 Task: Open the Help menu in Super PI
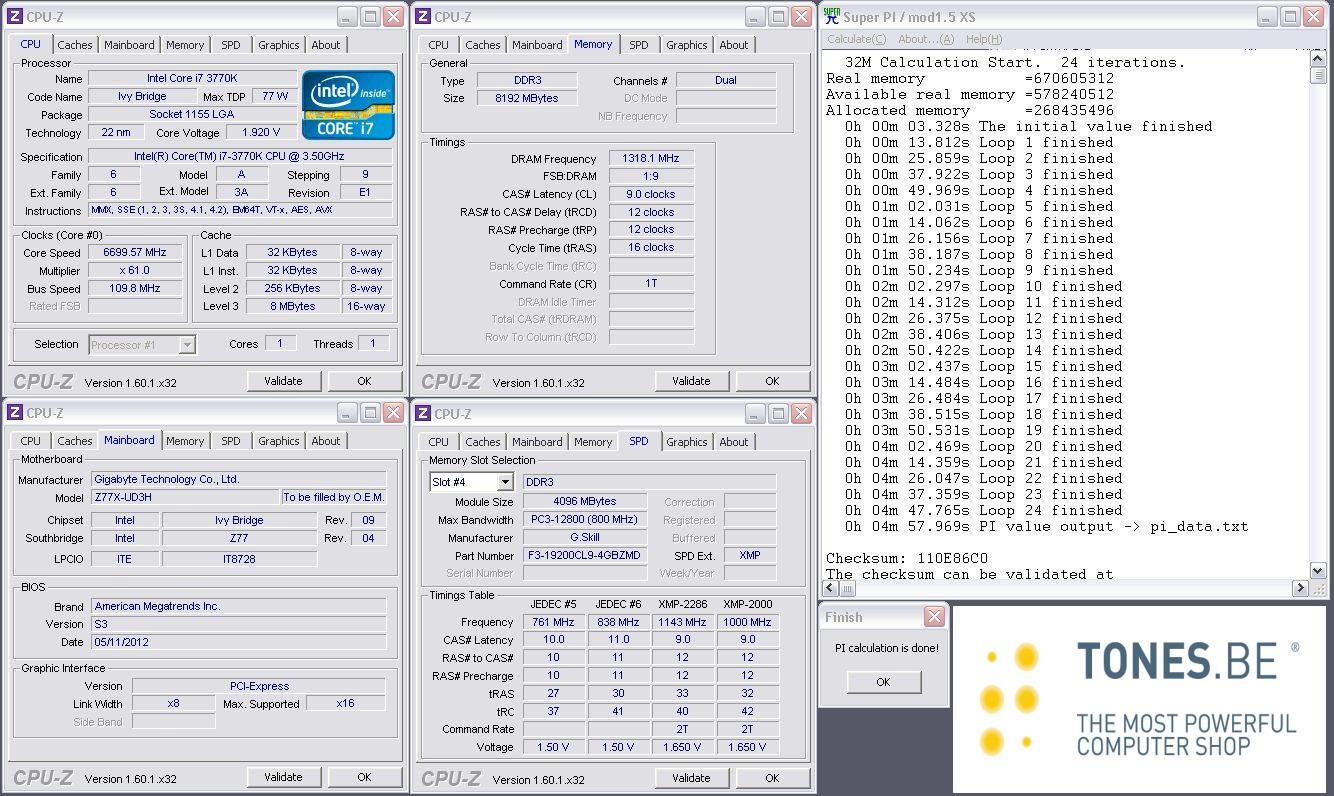pyautogui.click(x=984, y=39)
